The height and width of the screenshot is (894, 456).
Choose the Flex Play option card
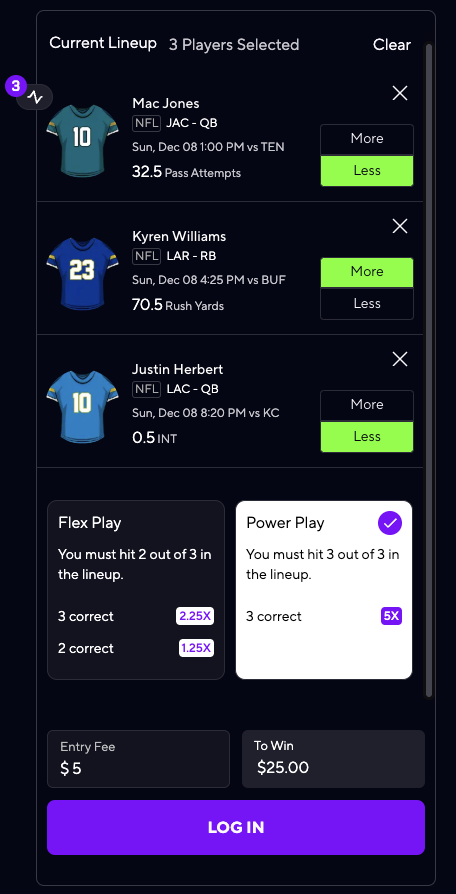click(x=136, y=590)
